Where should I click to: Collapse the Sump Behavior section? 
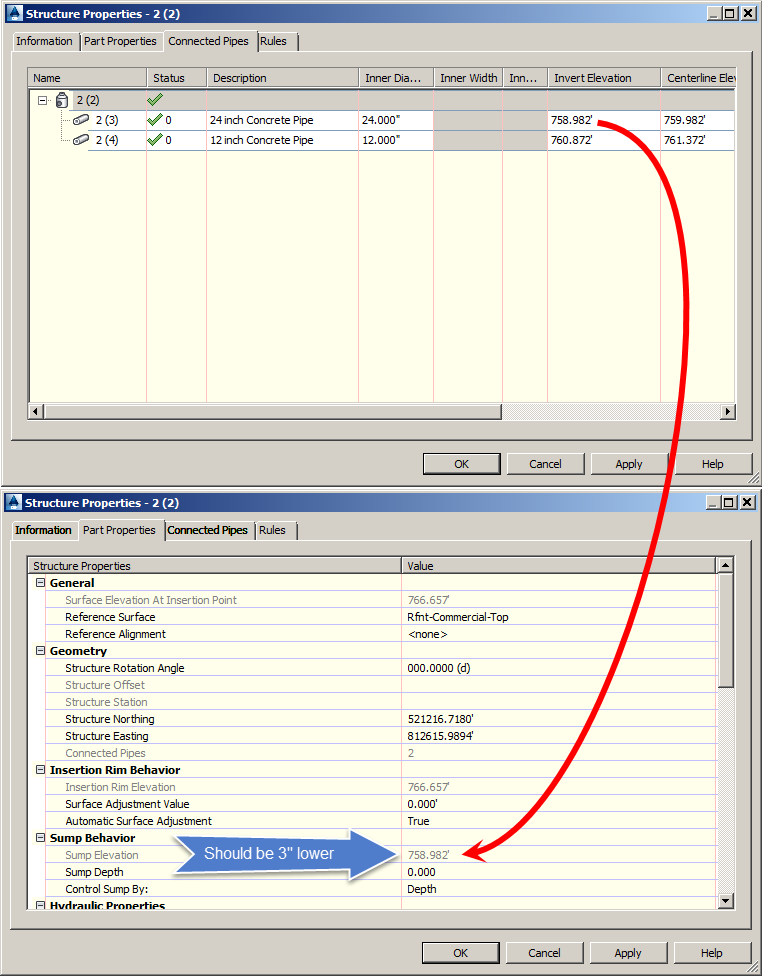pos(40,838)
